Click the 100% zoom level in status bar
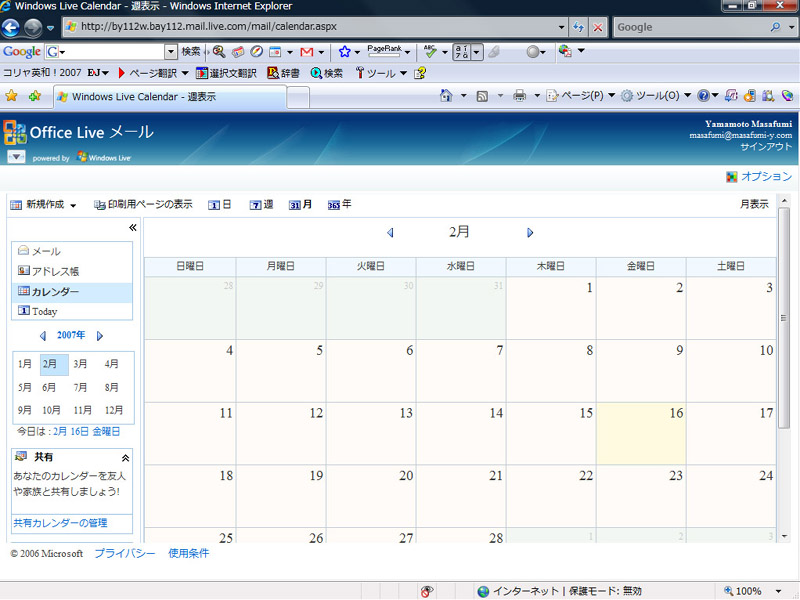 coord(748,591)
